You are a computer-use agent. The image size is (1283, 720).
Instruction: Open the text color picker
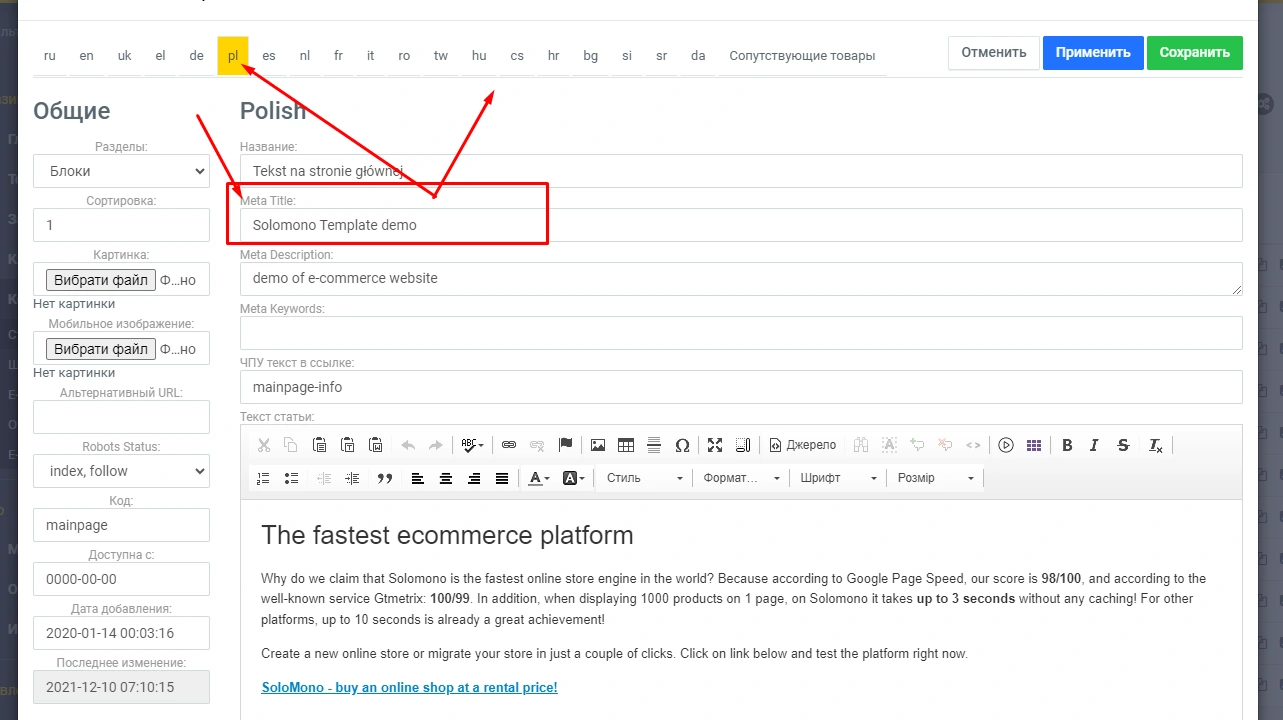538,478
